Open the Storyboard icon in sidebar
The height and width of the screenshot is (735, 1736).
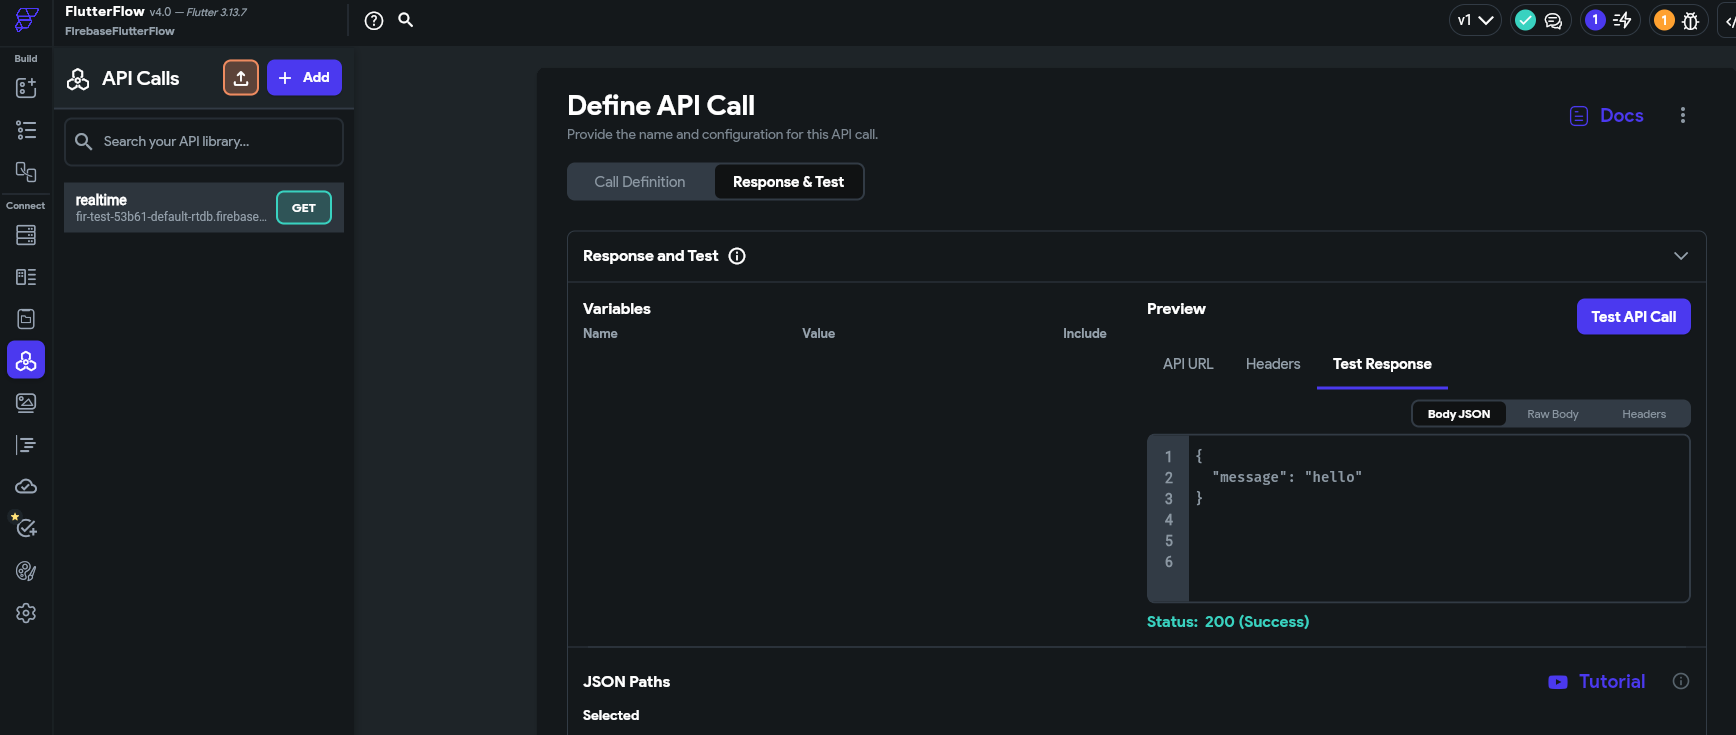point(26,172)
